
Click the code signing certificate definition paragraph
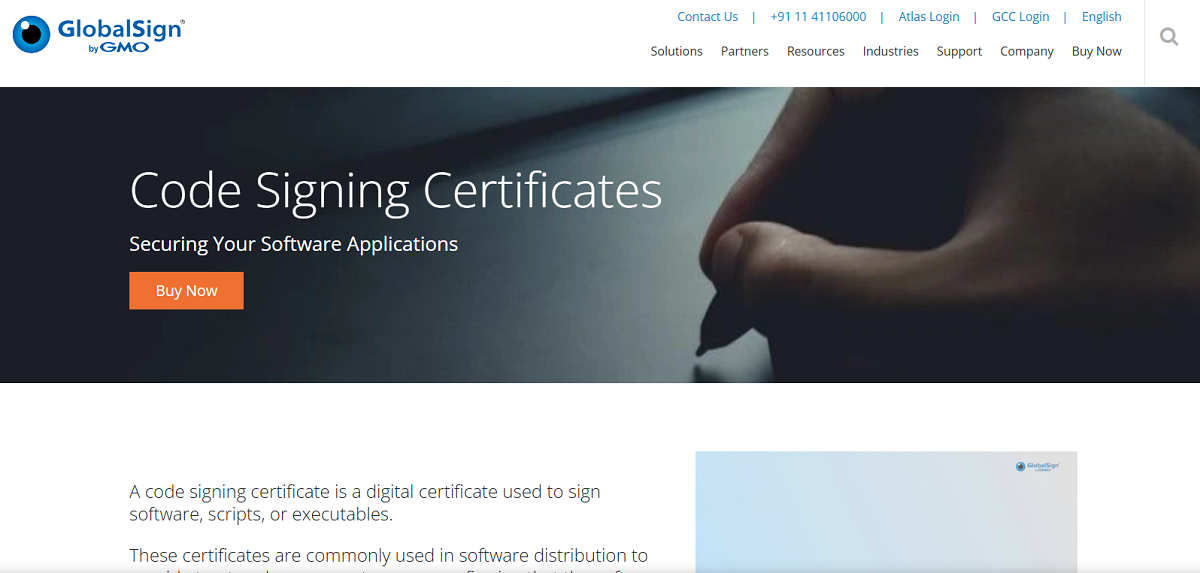[x=364, y=503]
